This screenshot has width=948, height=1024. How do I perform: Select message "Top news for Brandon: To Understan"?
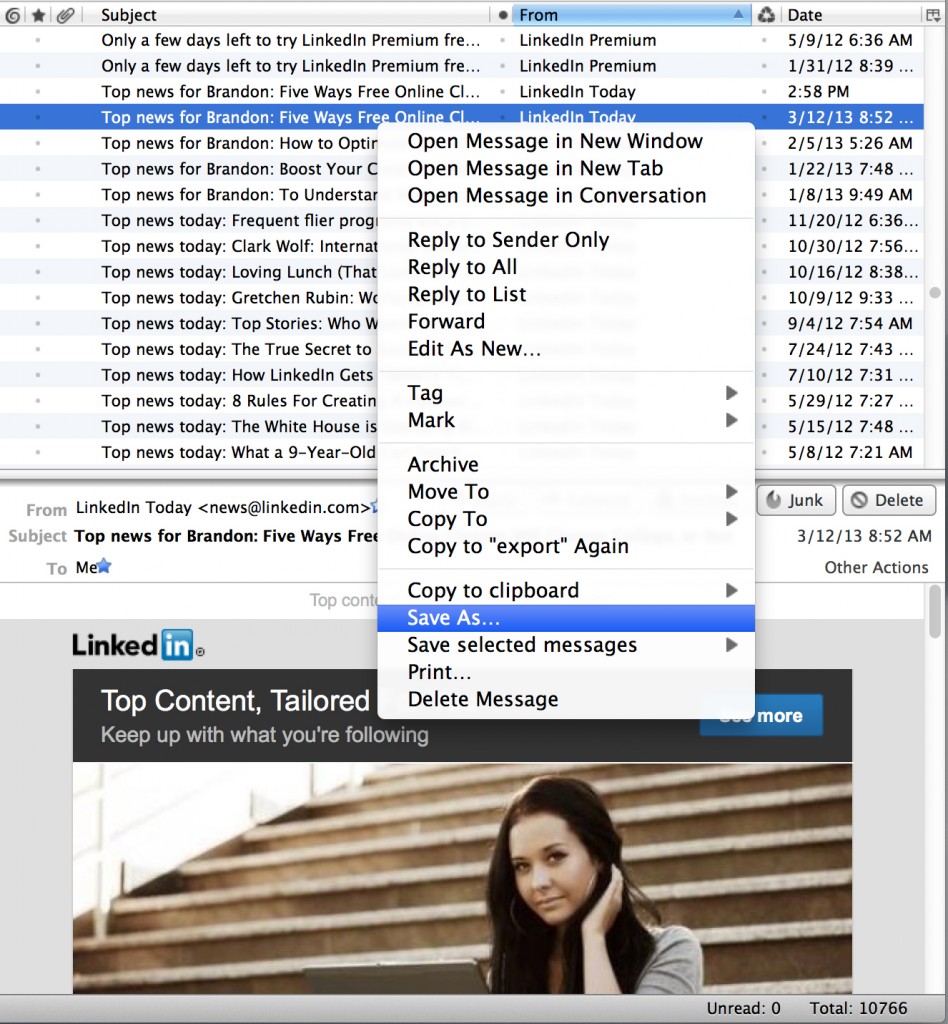(x=239, y=195)
